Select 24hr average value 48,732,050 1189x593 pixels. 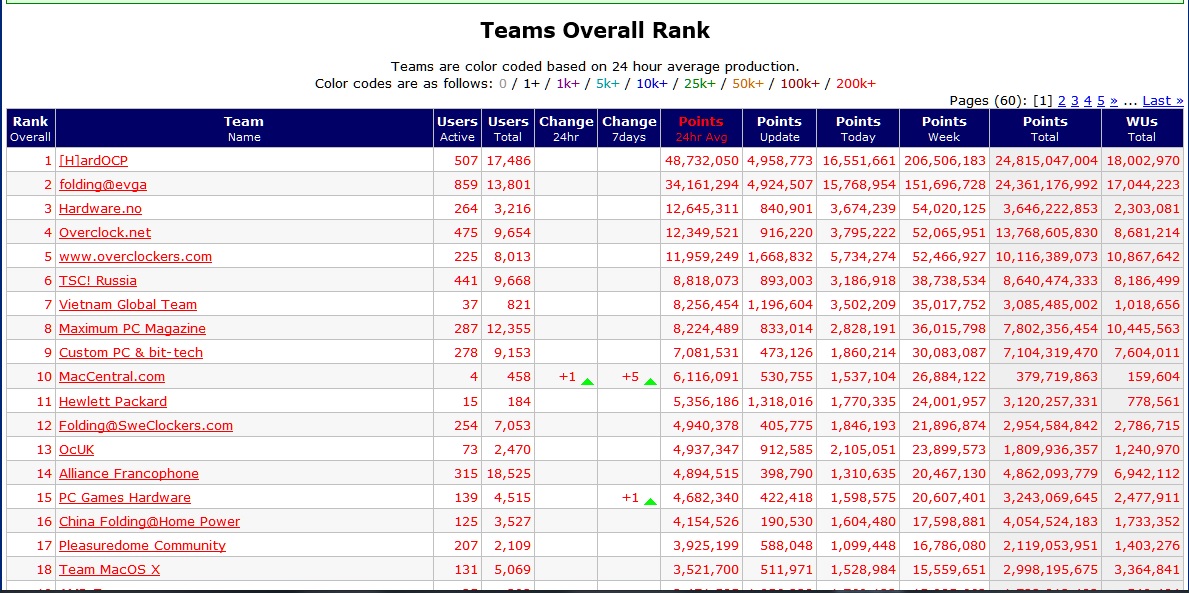pyautogui.click(x=701, y=160)
